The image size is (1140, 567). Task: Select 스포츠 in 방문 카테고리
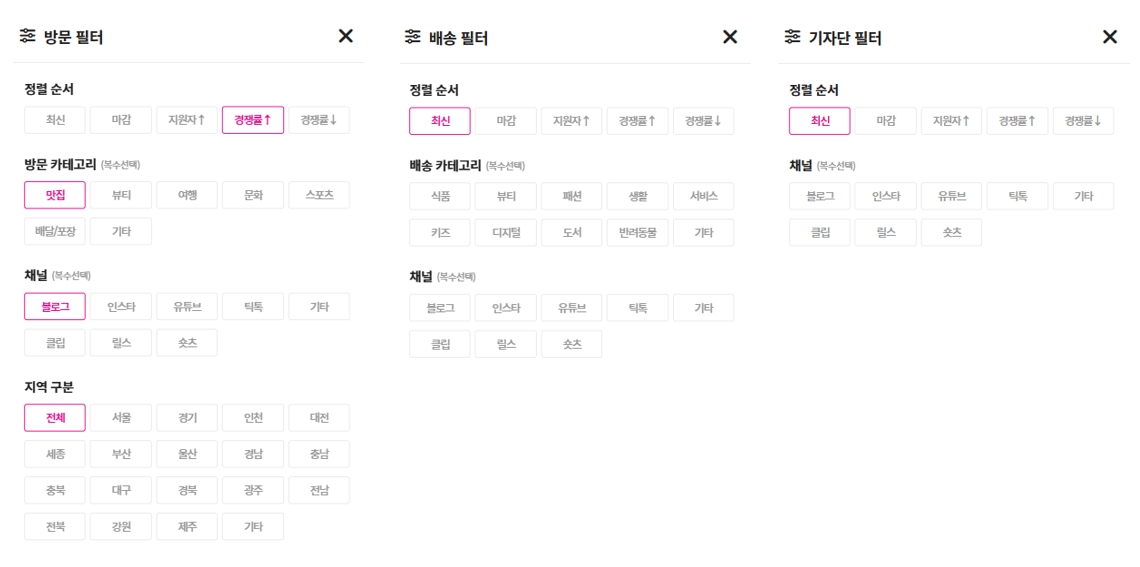click(319, 195)
